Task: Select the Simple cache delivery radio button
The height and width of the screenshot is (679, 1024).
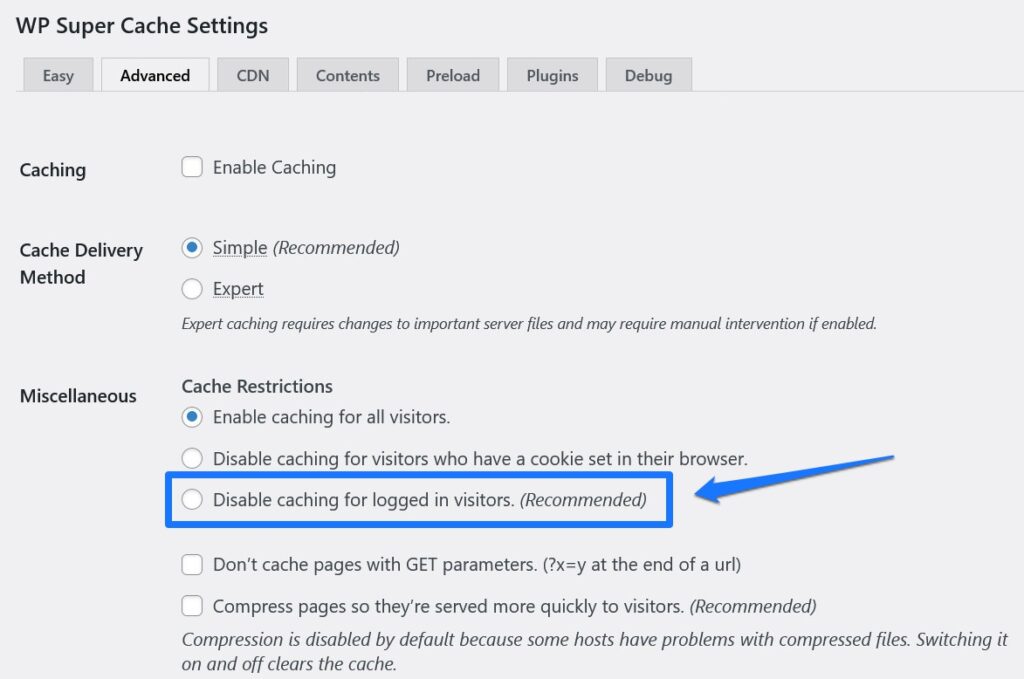Action: click(191, 248)
